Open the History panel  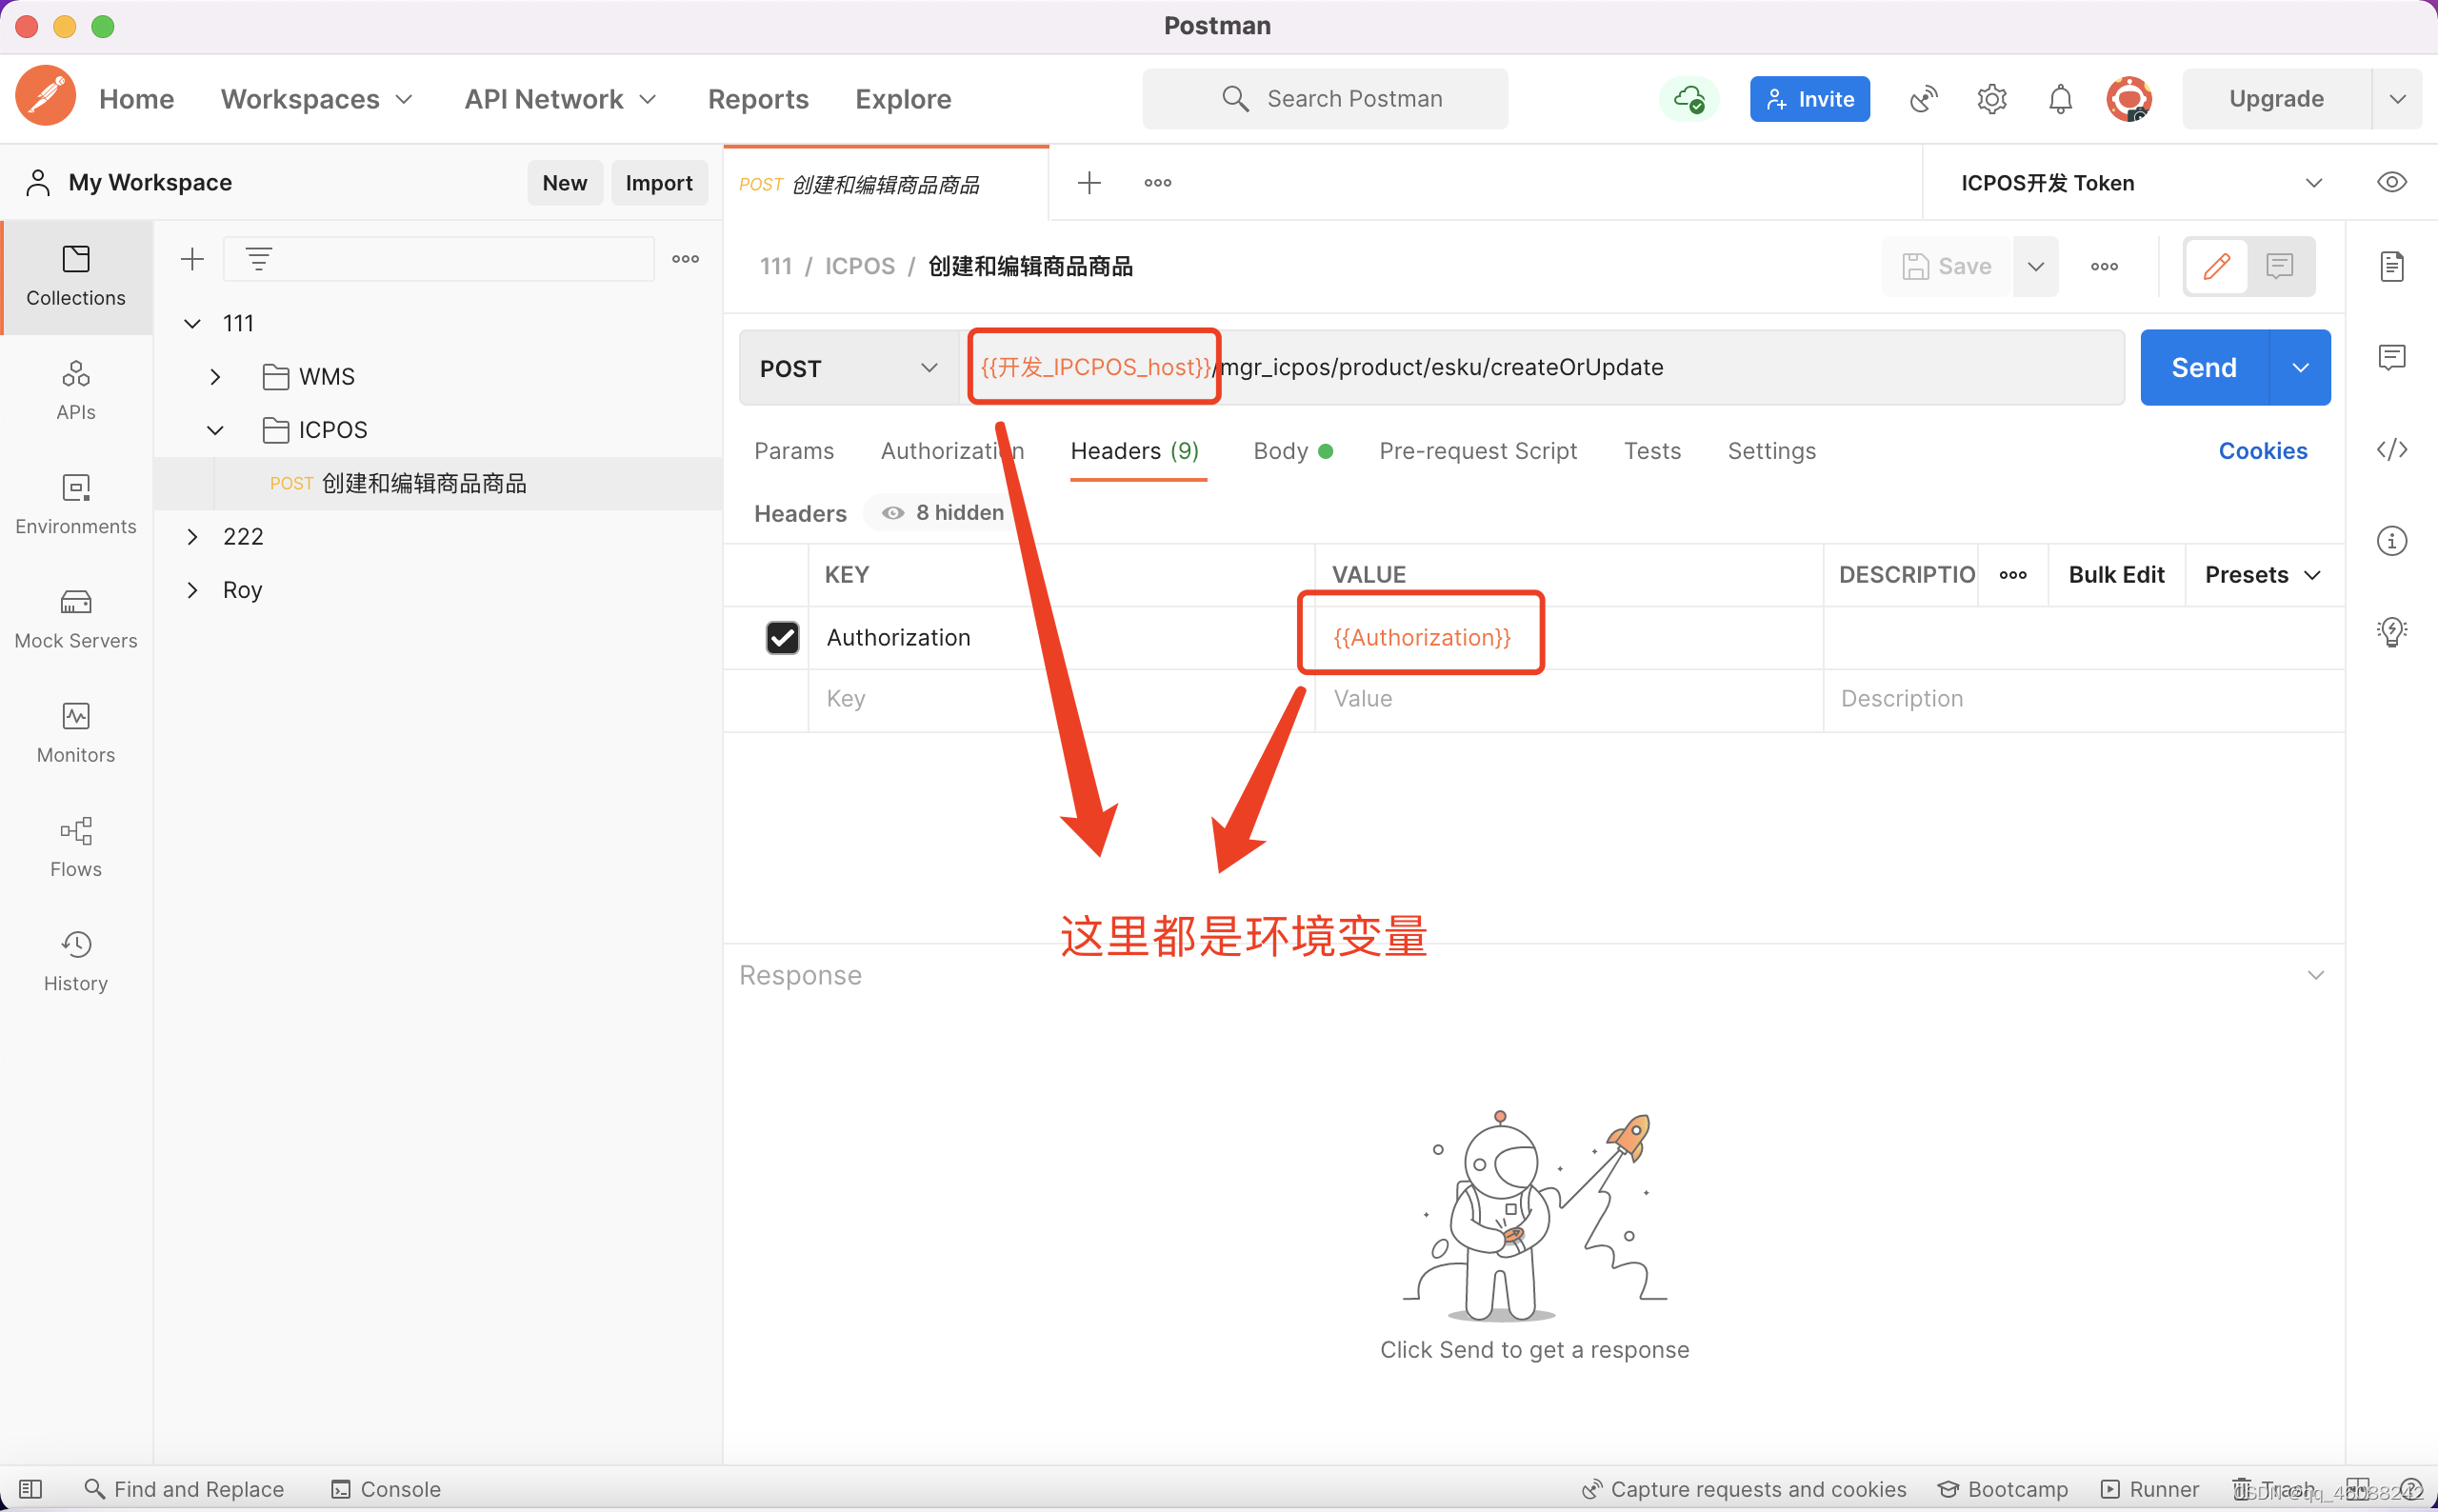click(76, 960)
